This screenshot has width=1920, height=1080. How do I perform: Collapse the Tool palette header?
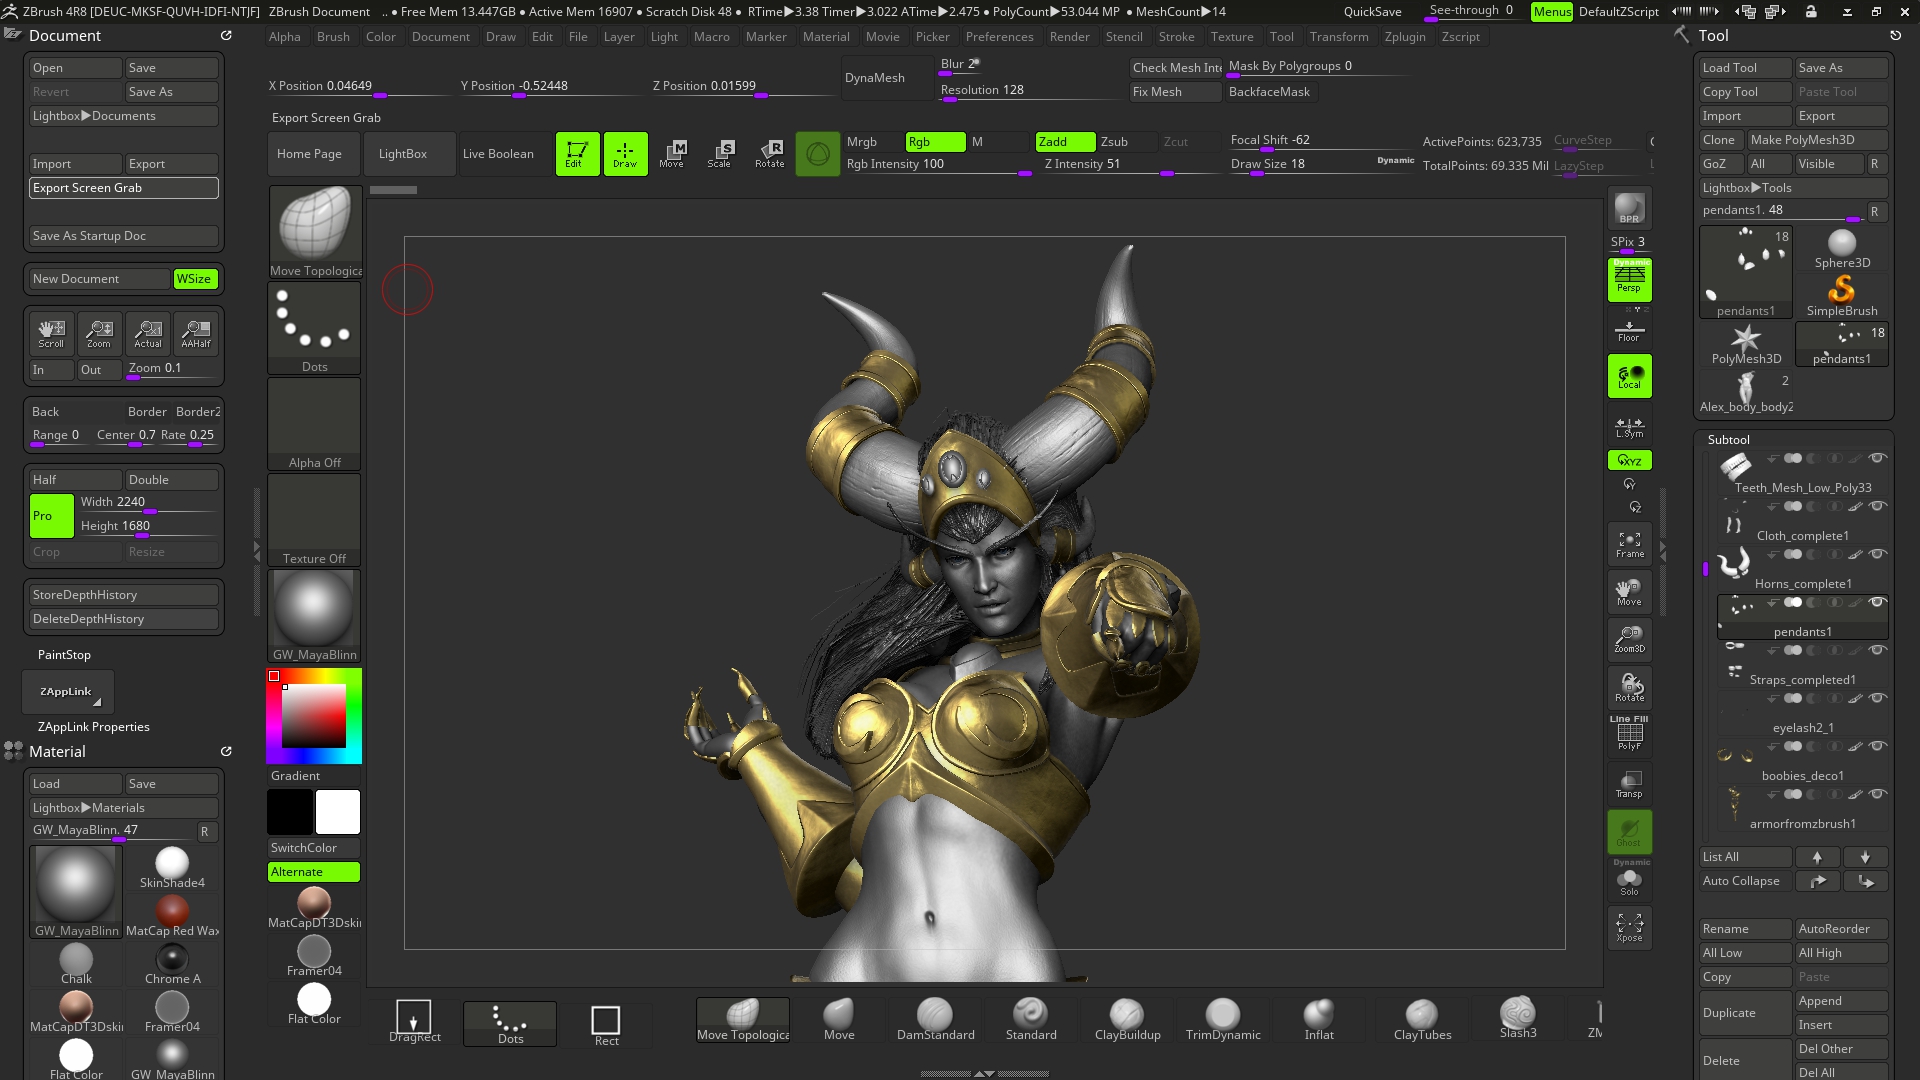[1713, 36]
